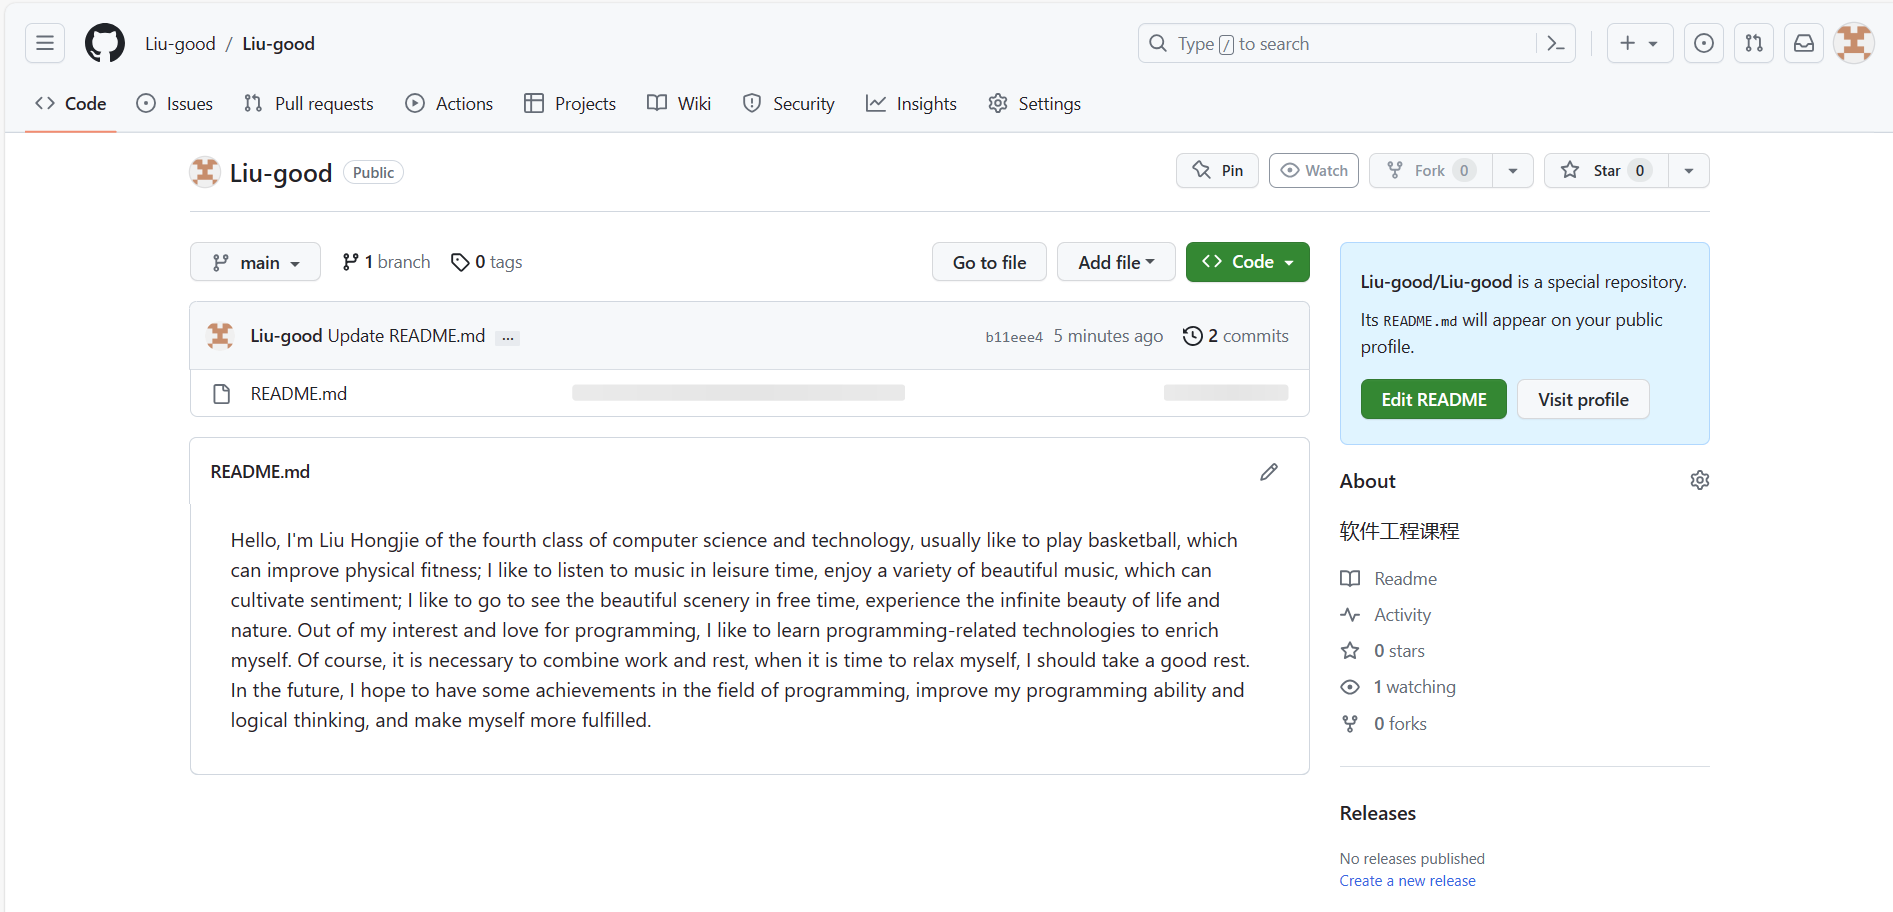Follow the Create a new release link

(1407, 881)
